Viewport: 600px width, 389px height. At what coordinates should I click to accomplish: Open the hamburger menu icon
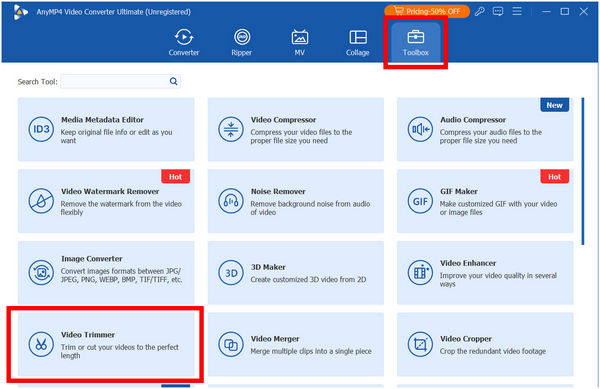(x=517, y=11)
